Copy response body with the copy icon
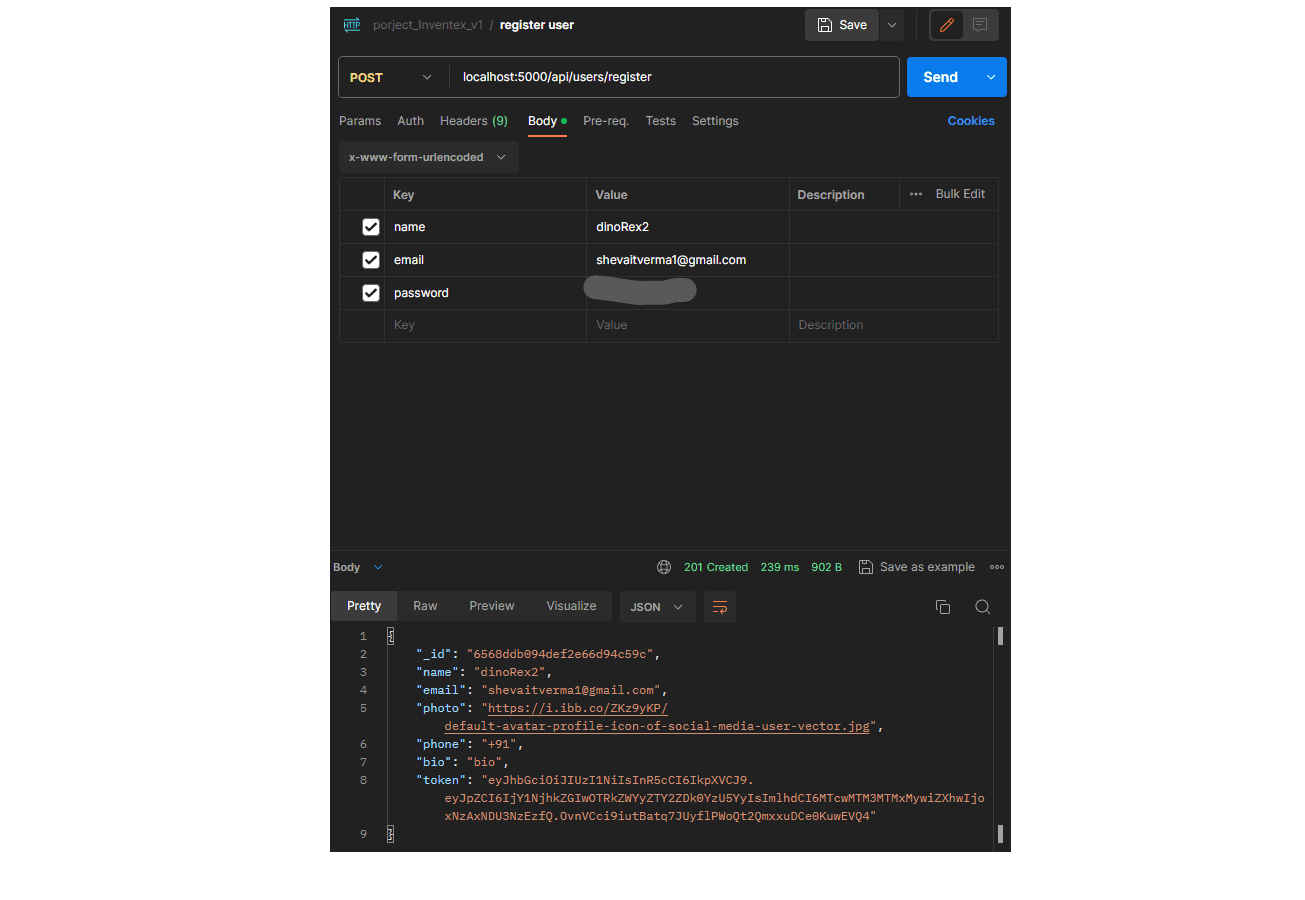Screen dimensions: 1305x900 [x=942, y=607]
